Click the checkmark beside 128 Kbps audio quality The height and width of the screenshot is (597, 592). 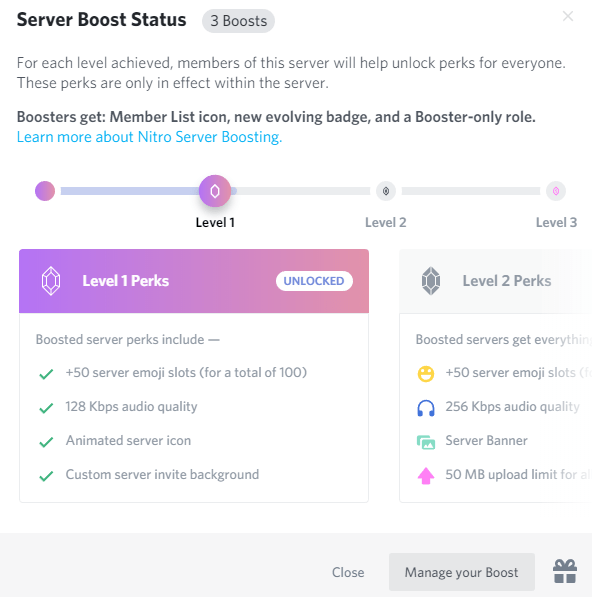click(46, 408)
